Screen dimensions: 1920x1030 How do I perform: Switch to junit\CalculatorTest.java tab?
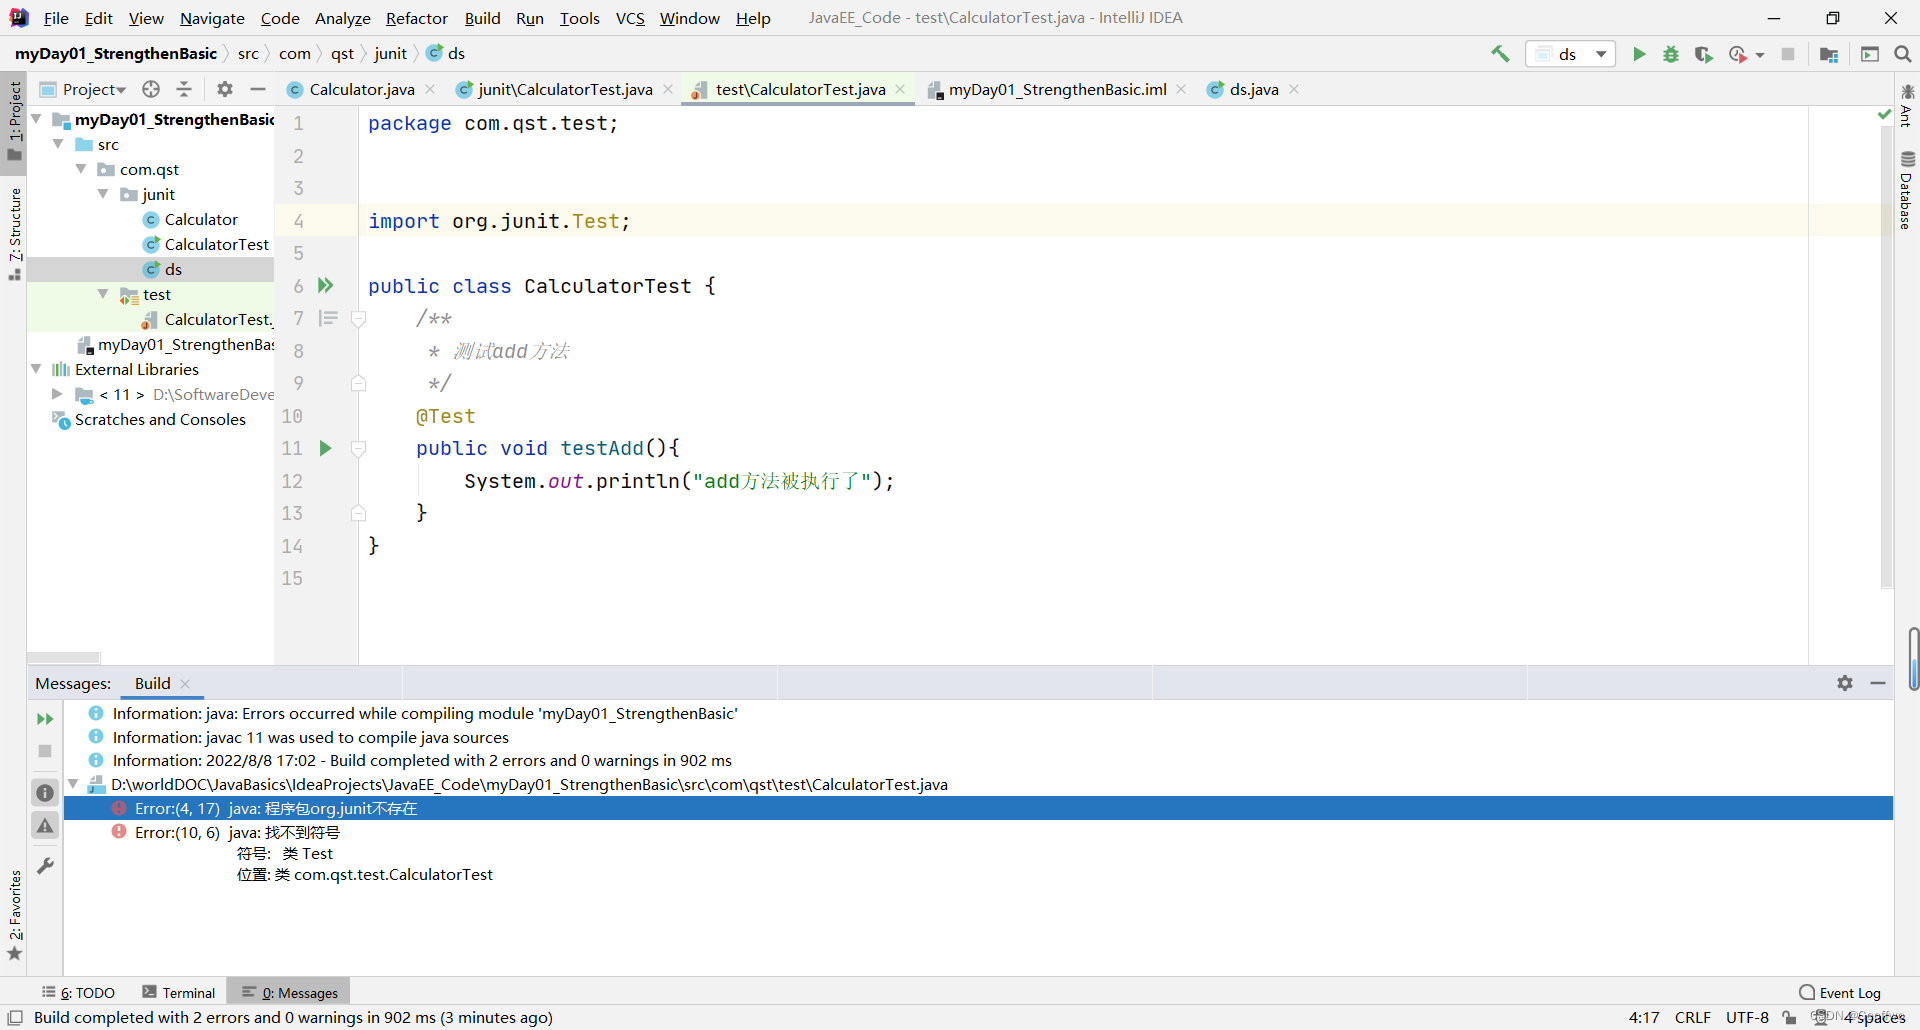(565, 89)
